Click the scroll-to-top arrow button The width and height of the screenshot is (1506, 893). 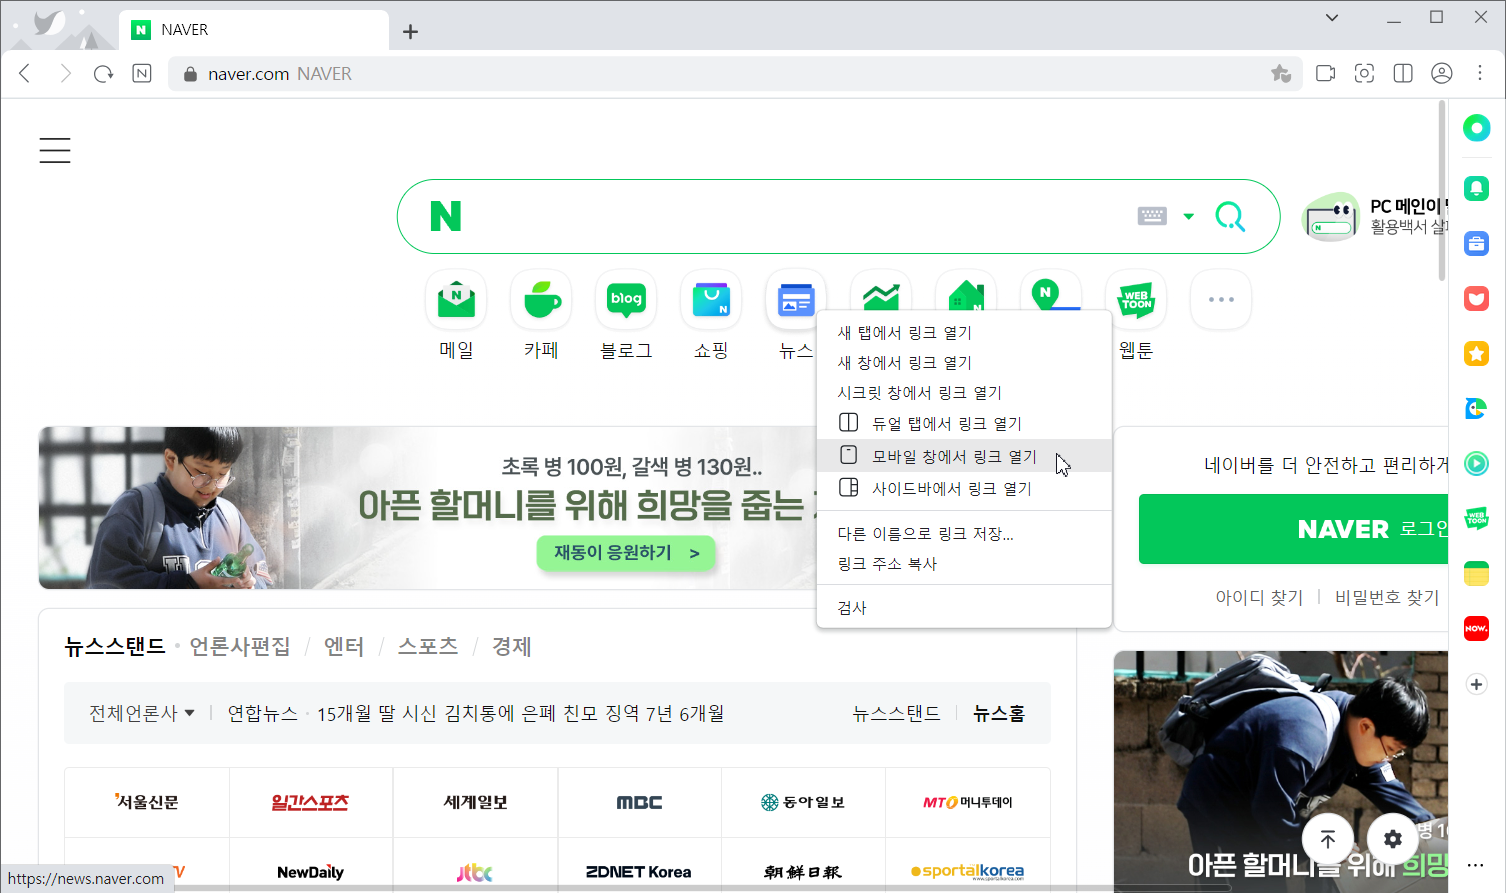coord(1328,839)
